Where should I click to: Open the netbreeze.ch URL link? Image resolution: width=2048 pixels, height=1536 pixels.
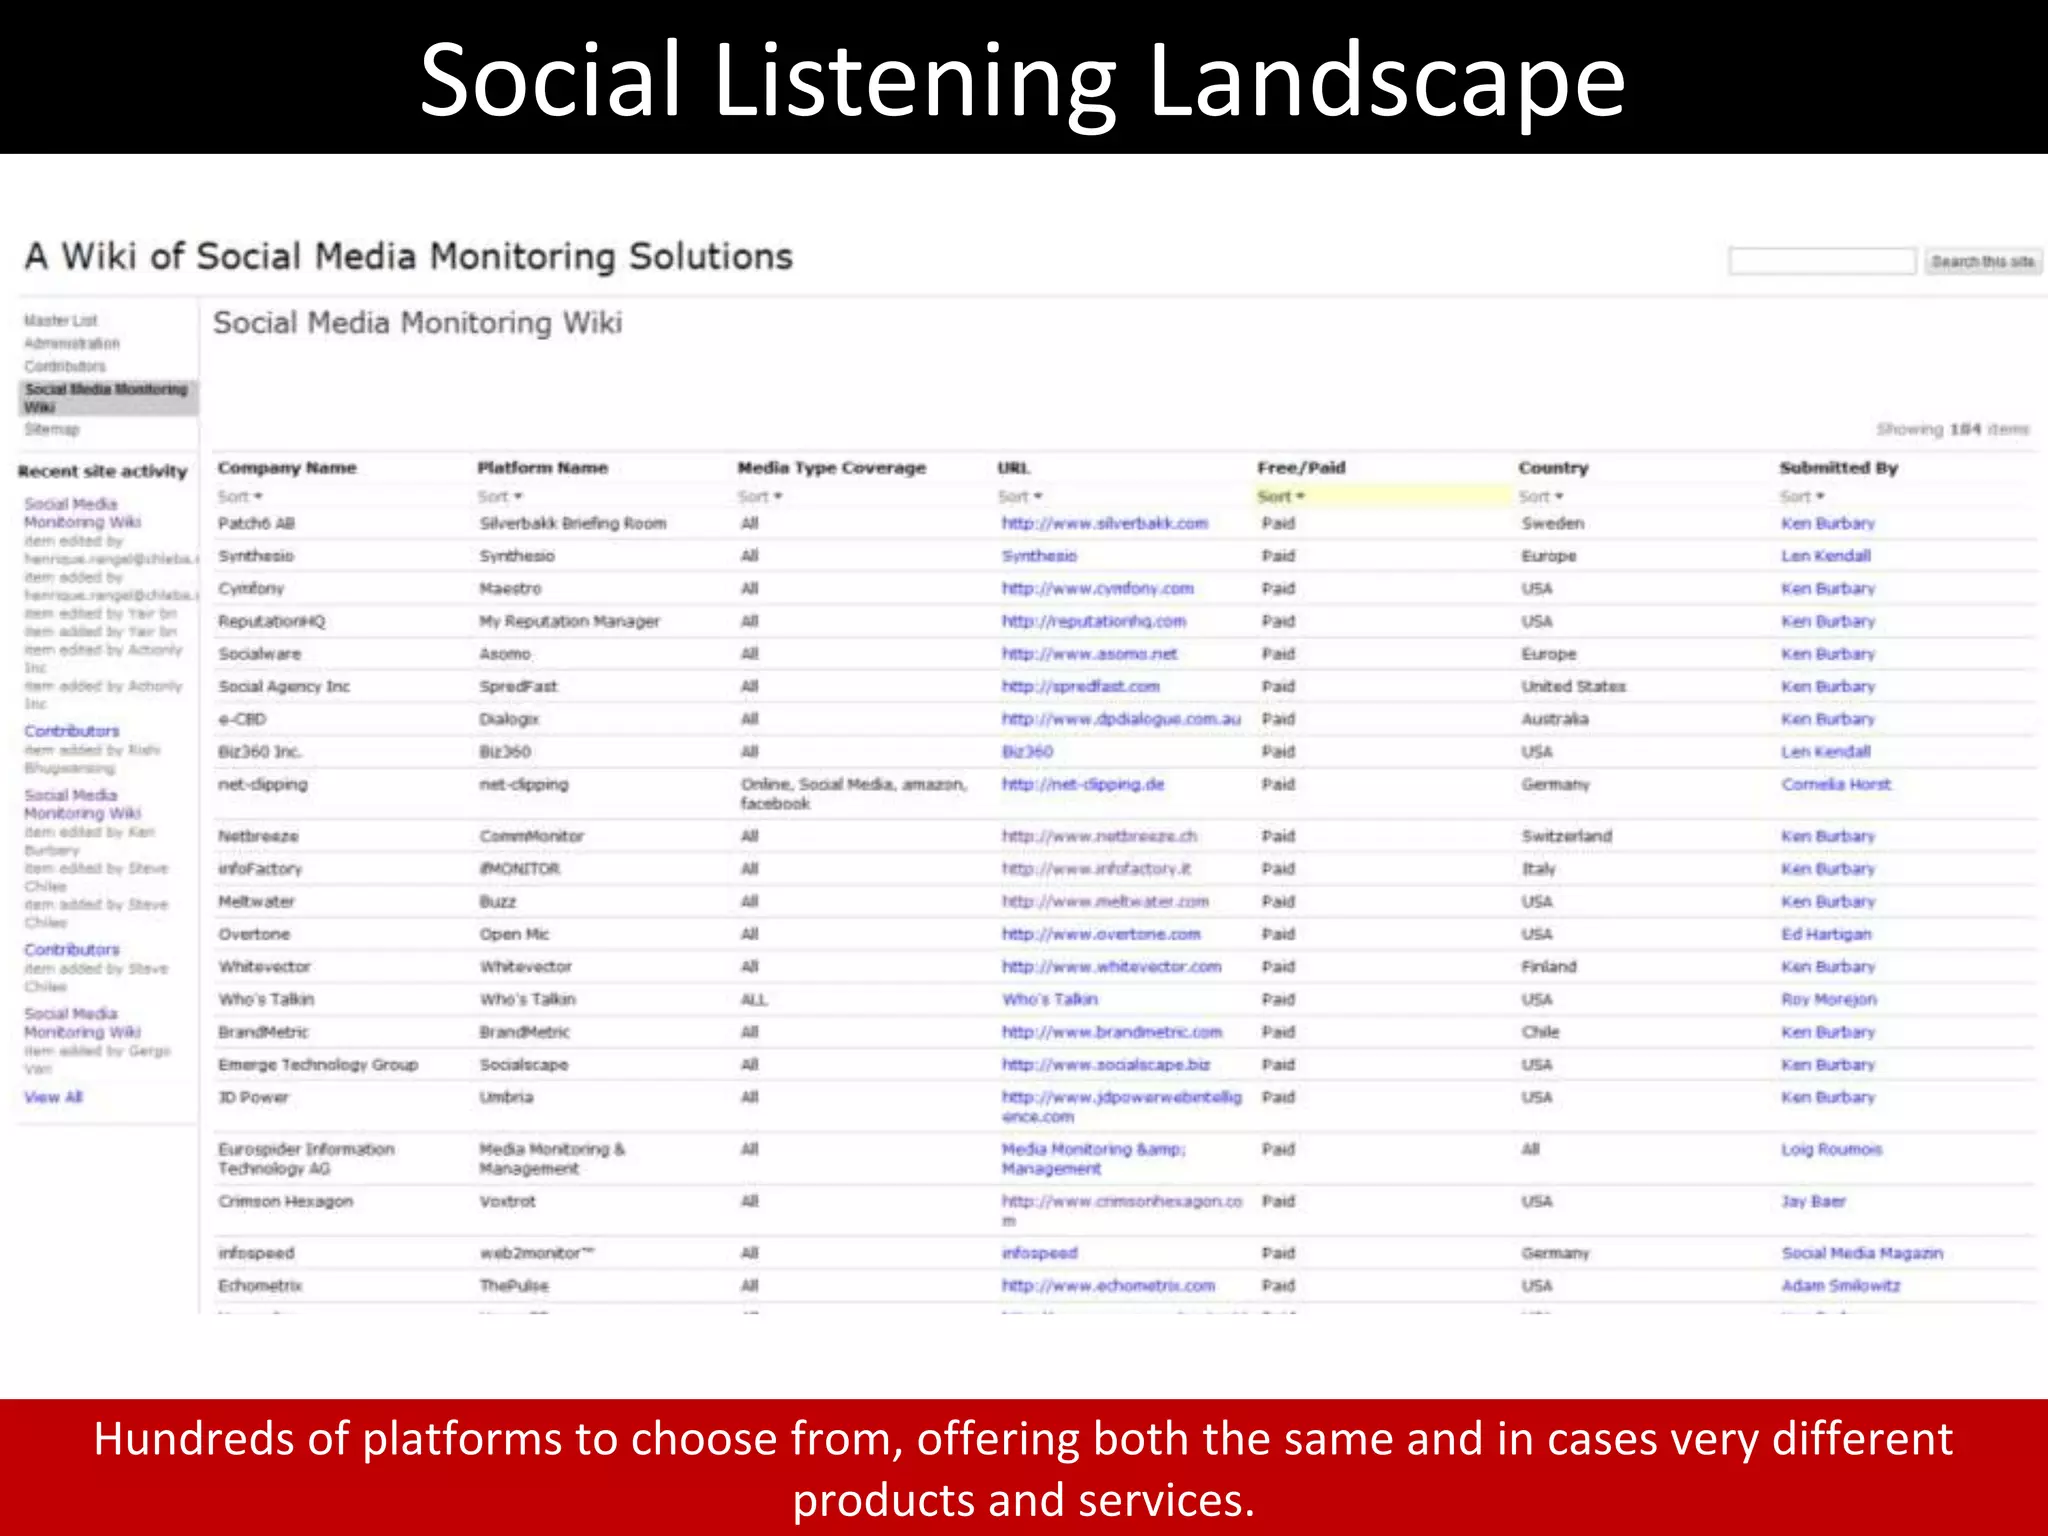coord(1099,836)
